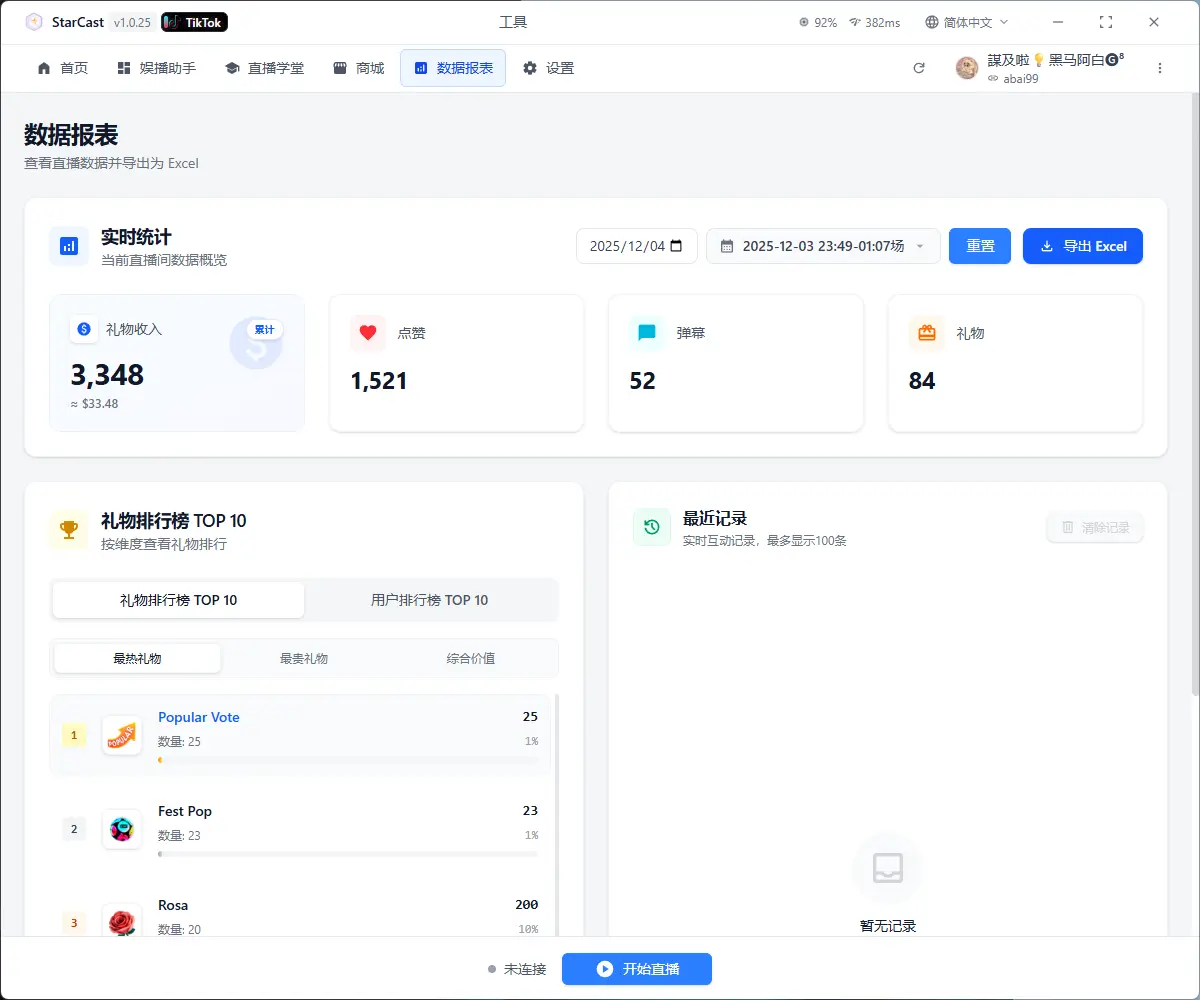This screenshot has height=1000, width=1200.
Task: Click the calendar icon in date field
Action: [677, 246]
